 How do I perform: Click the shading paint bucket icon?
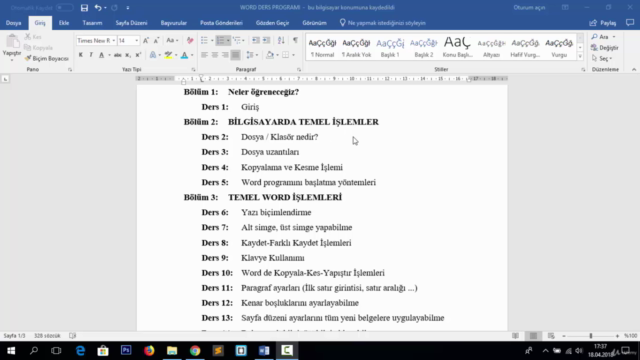(x=270, y=55)
